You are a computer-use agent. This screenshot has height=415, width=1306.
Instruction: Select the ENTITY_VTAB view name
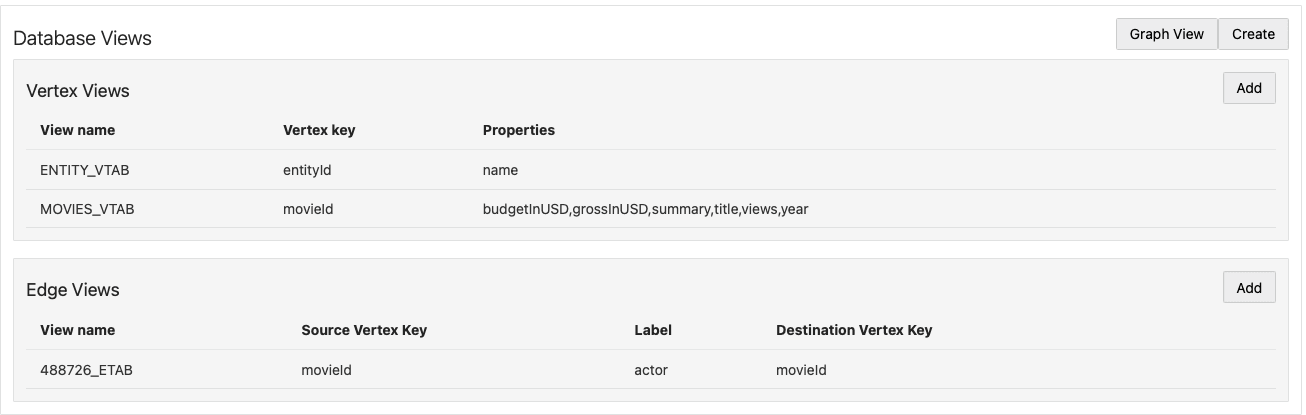pos(85,170)
